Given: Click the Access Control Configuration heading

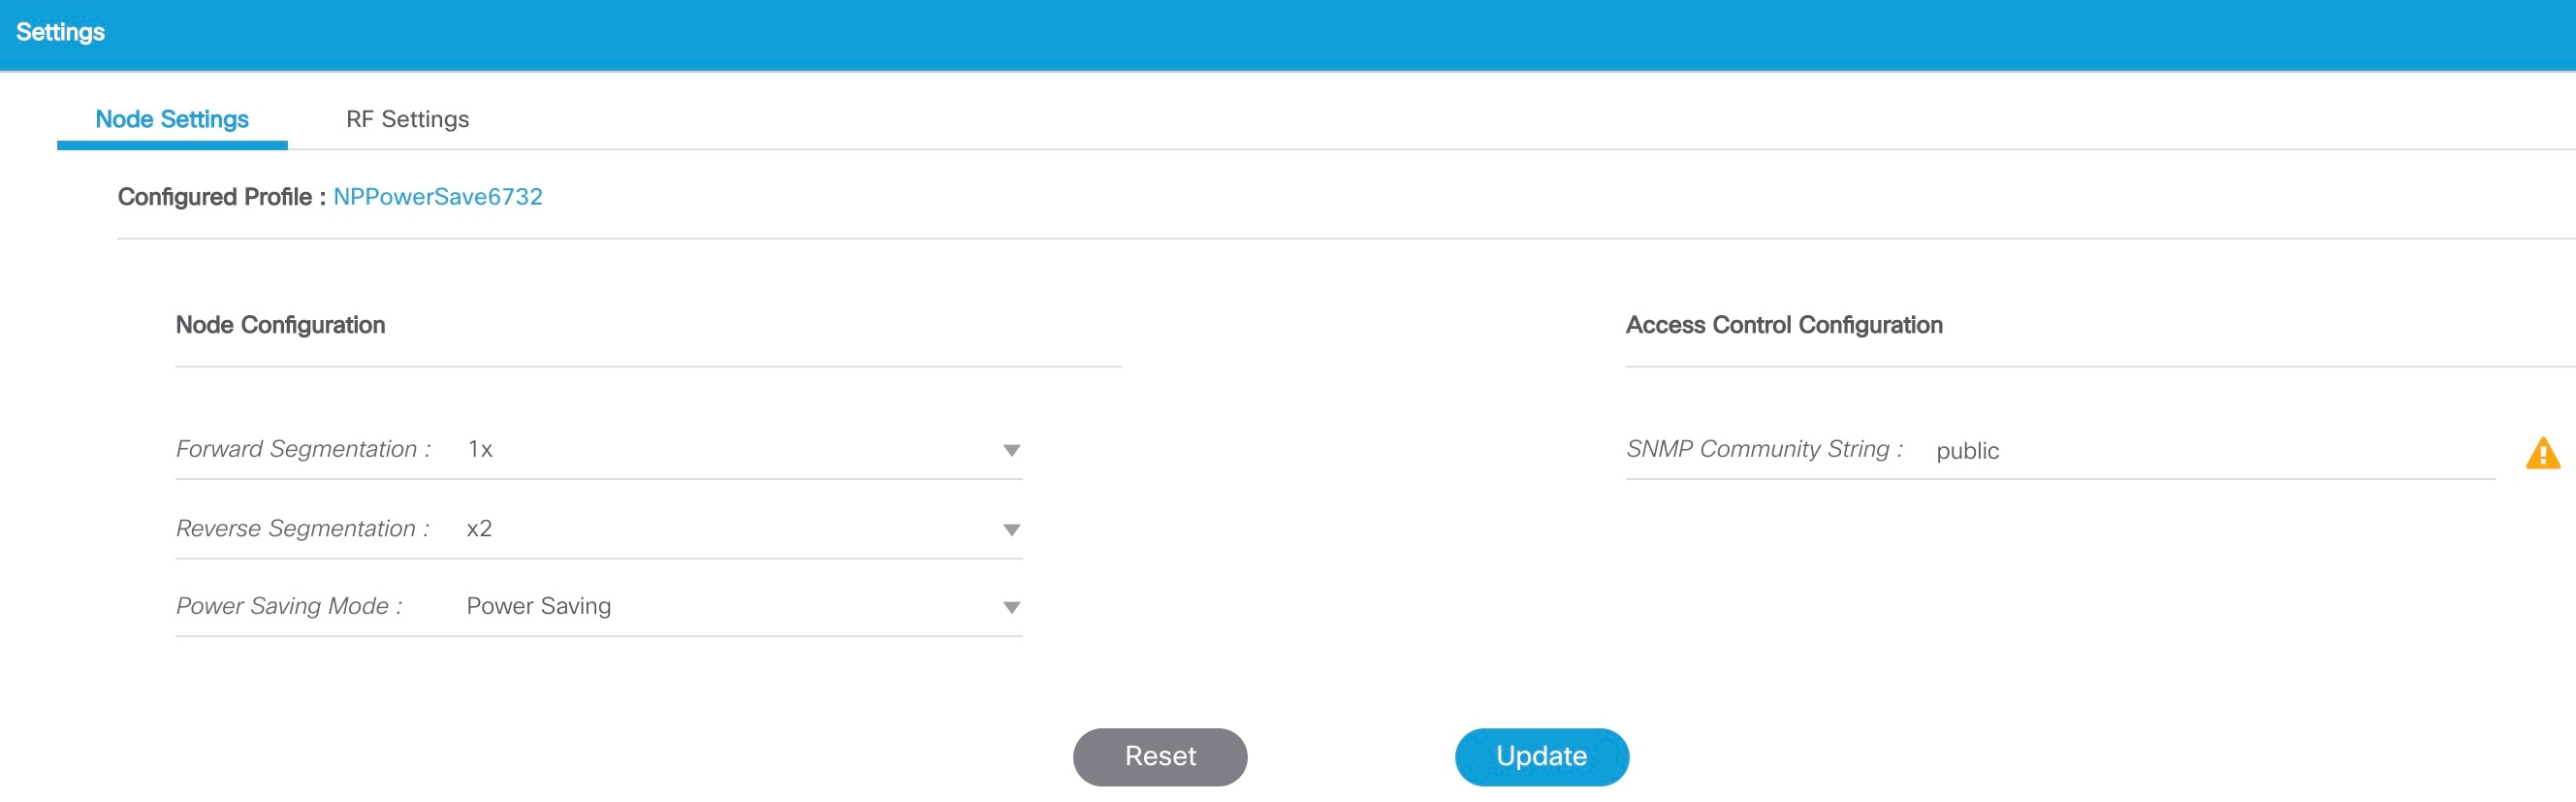Looking at the screenshot, I should [x=1783, y=325].
